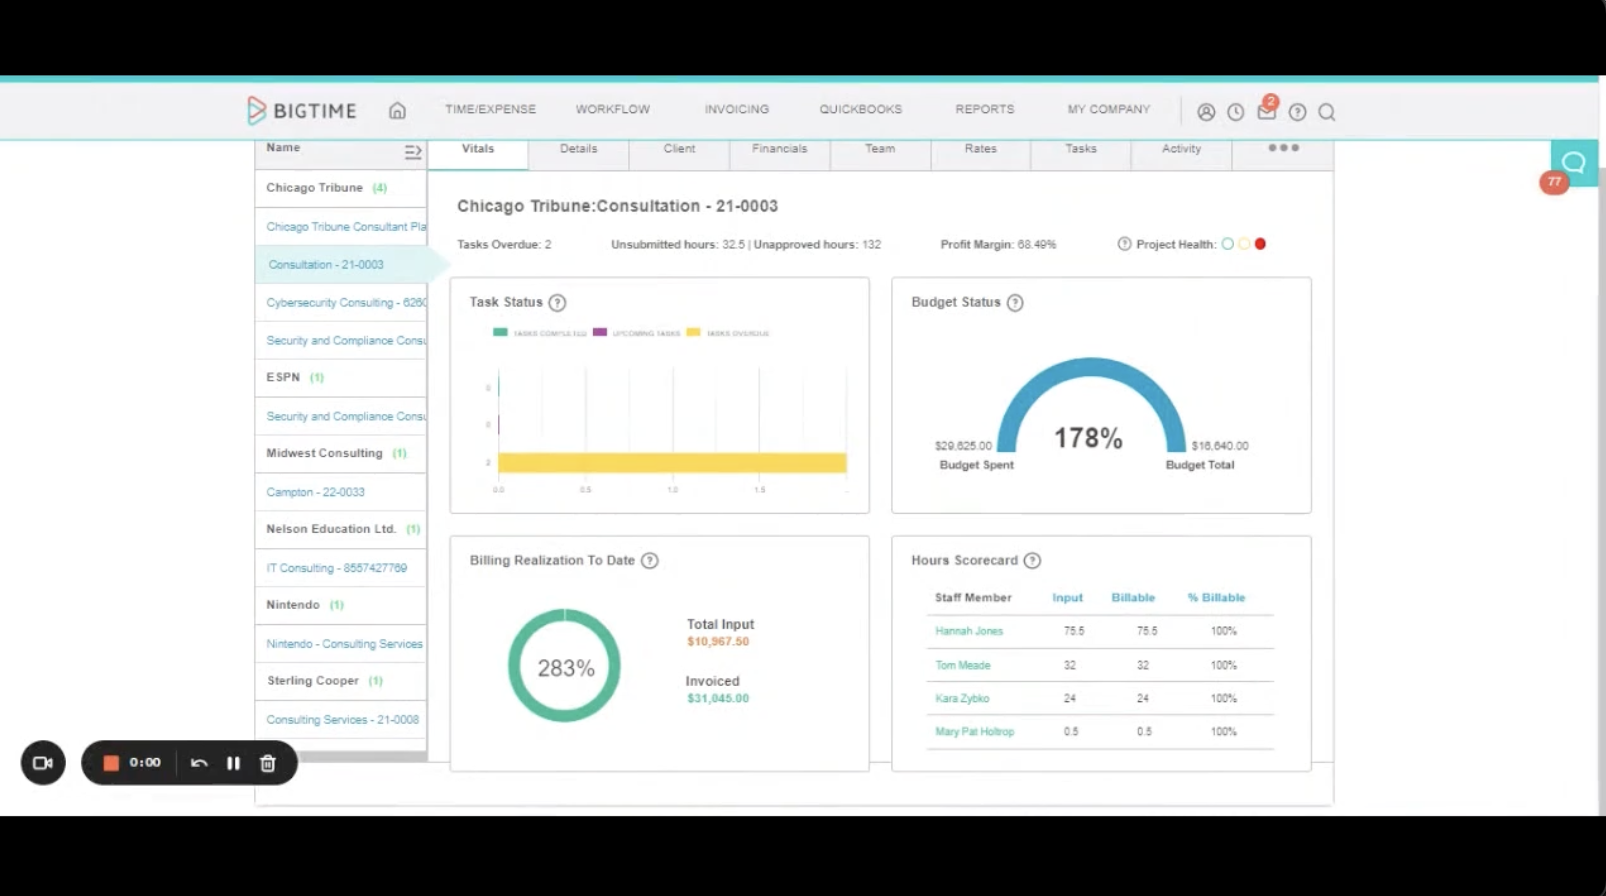Open the MY COMPANY menu
This screenshot has width=1606, height=896.
click(x=1108, y=109)
